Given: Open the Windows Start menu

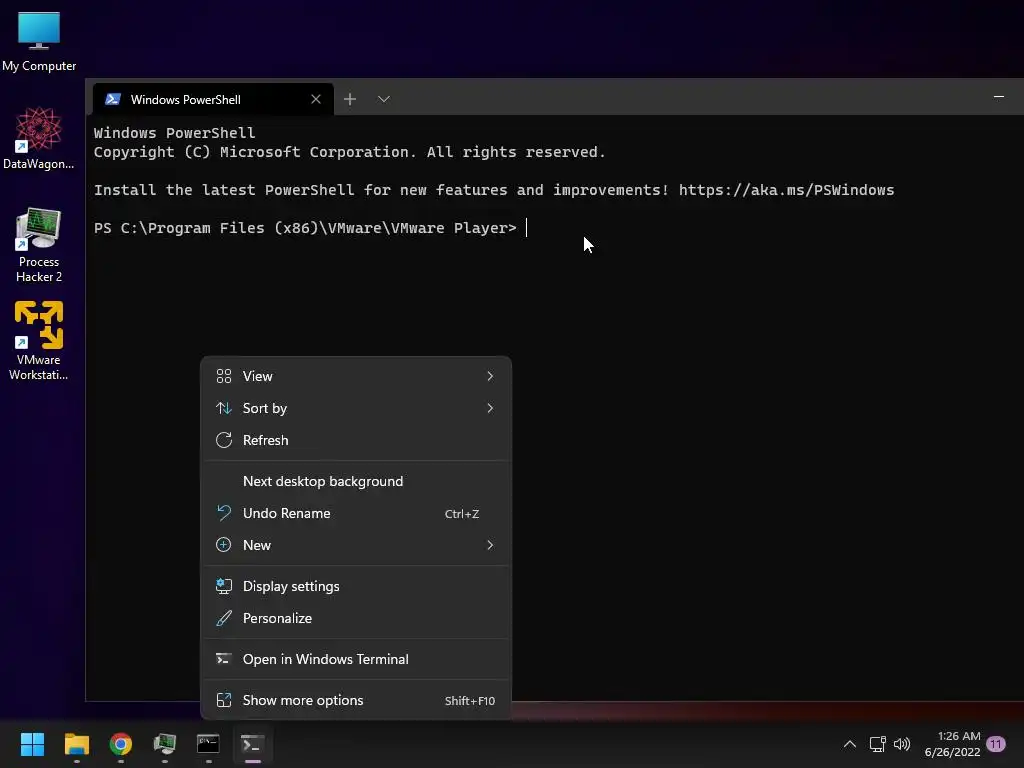Looking at the screenshot, I should tap(32, 744).
